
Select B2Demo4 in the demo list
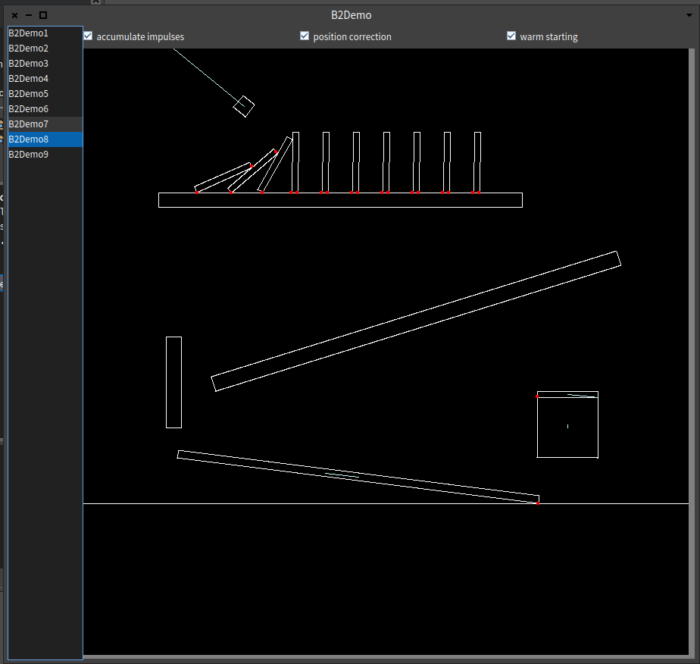pyautogui.click(x=45, y=79)
